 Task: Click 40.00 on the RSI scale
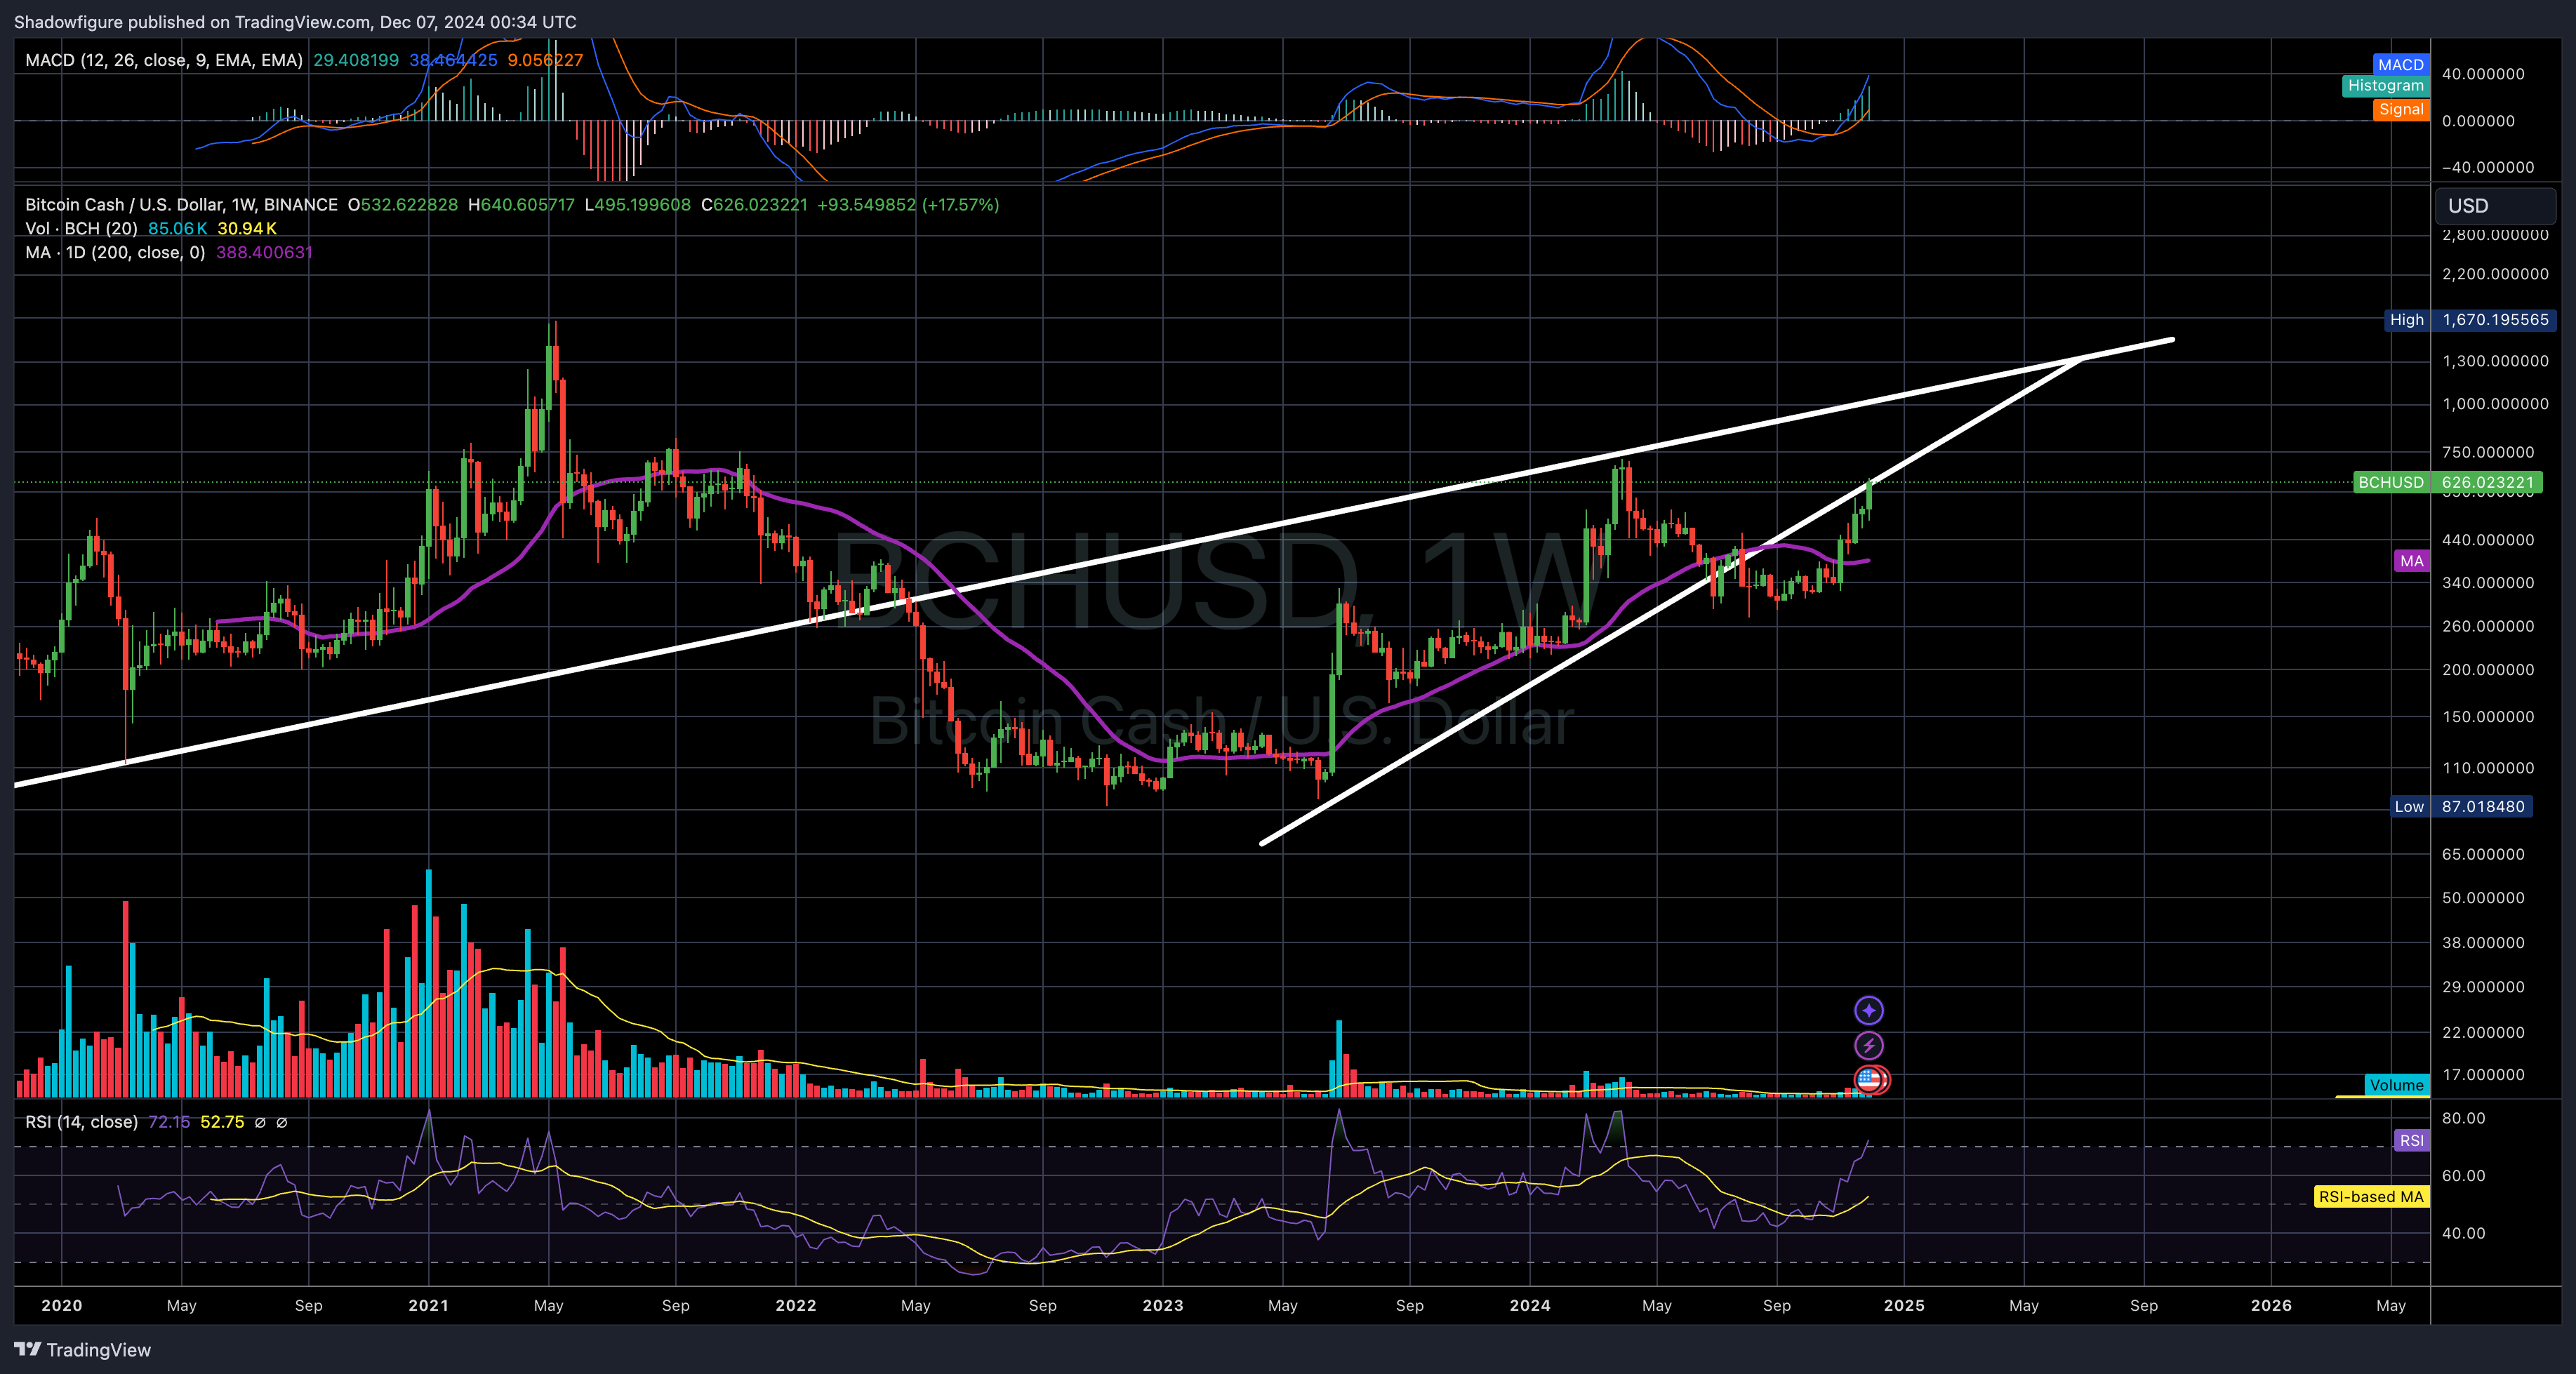tap(2463, 1233)
